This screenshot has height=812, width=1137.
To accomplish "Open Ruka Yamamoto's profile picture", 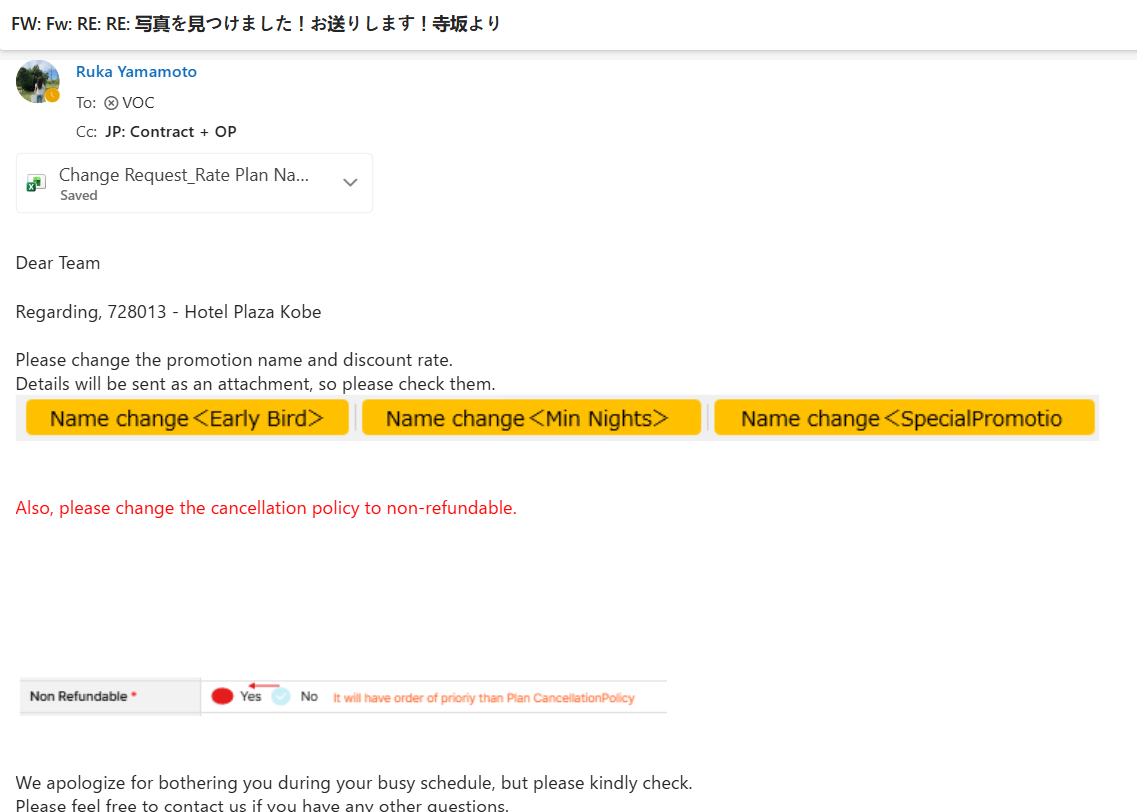I will pos(37,81).
